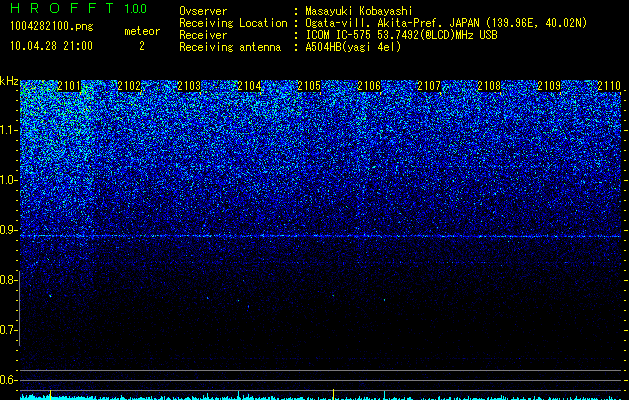Image resolution: width=629 pixels, height=400 pixels.
Task: Click the 0.7 frequency axis label
Action: 8,330
